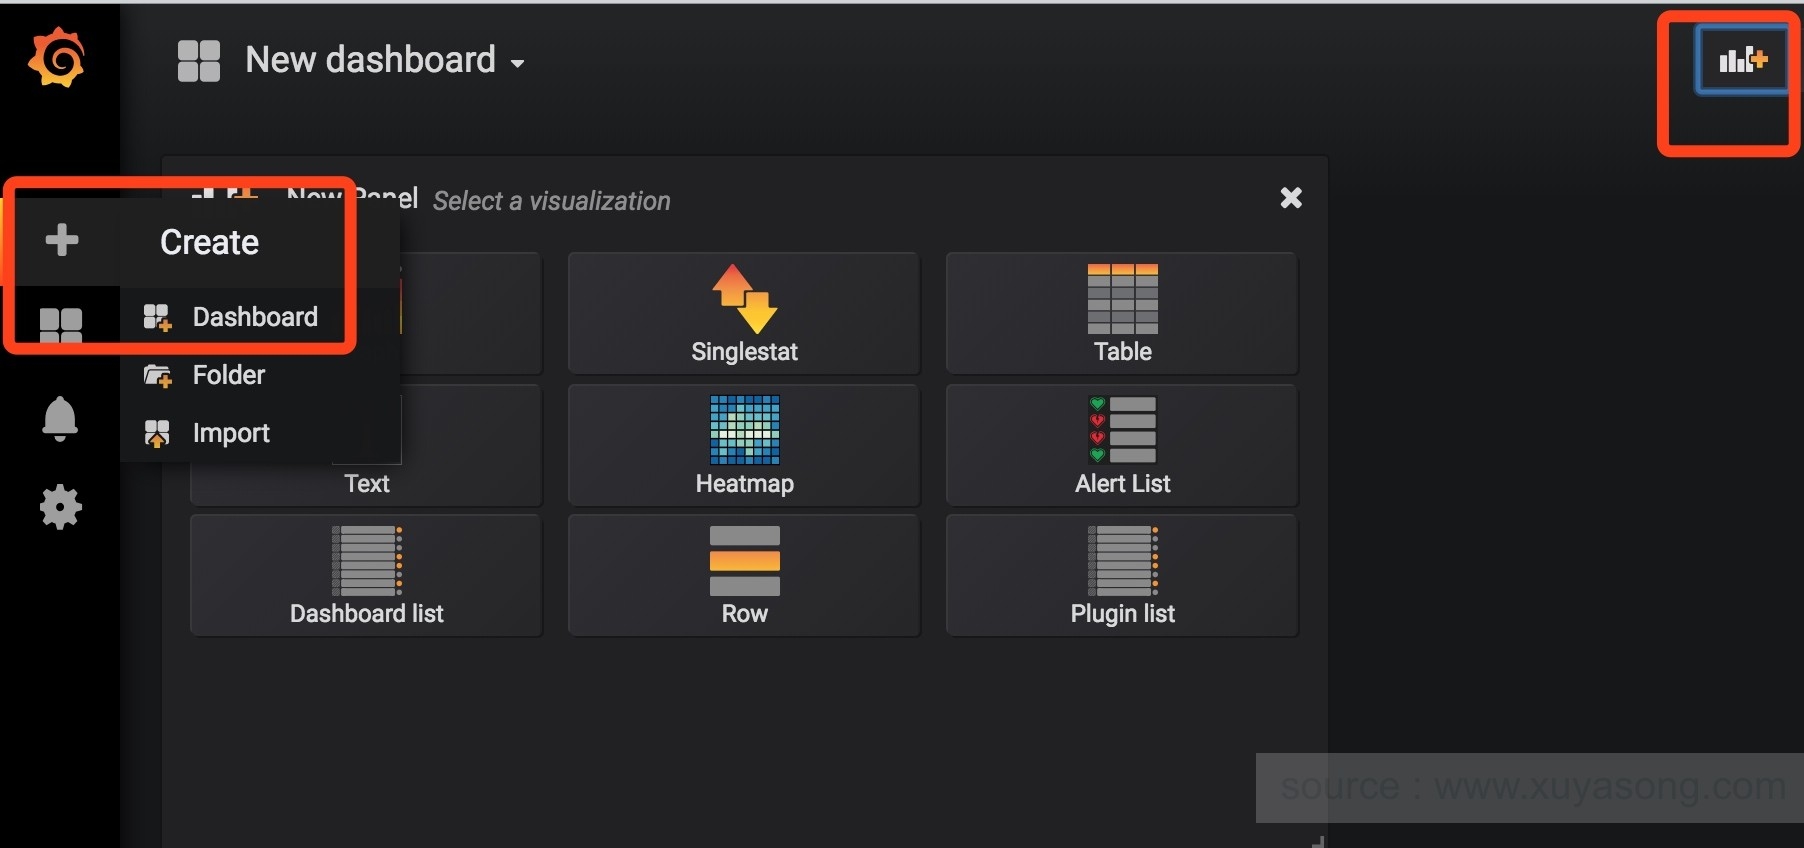Open the Alerting bell icon
The height and width of the screenshot is (848, 1804).
(x=60, y=418)
